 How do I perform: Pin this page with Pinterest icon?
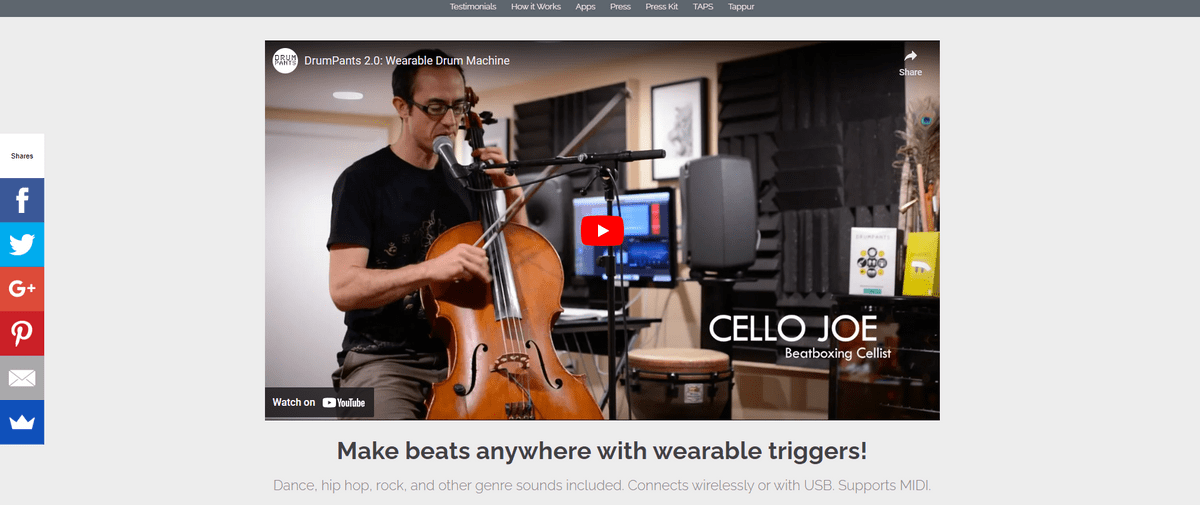[x=22, y=333]
